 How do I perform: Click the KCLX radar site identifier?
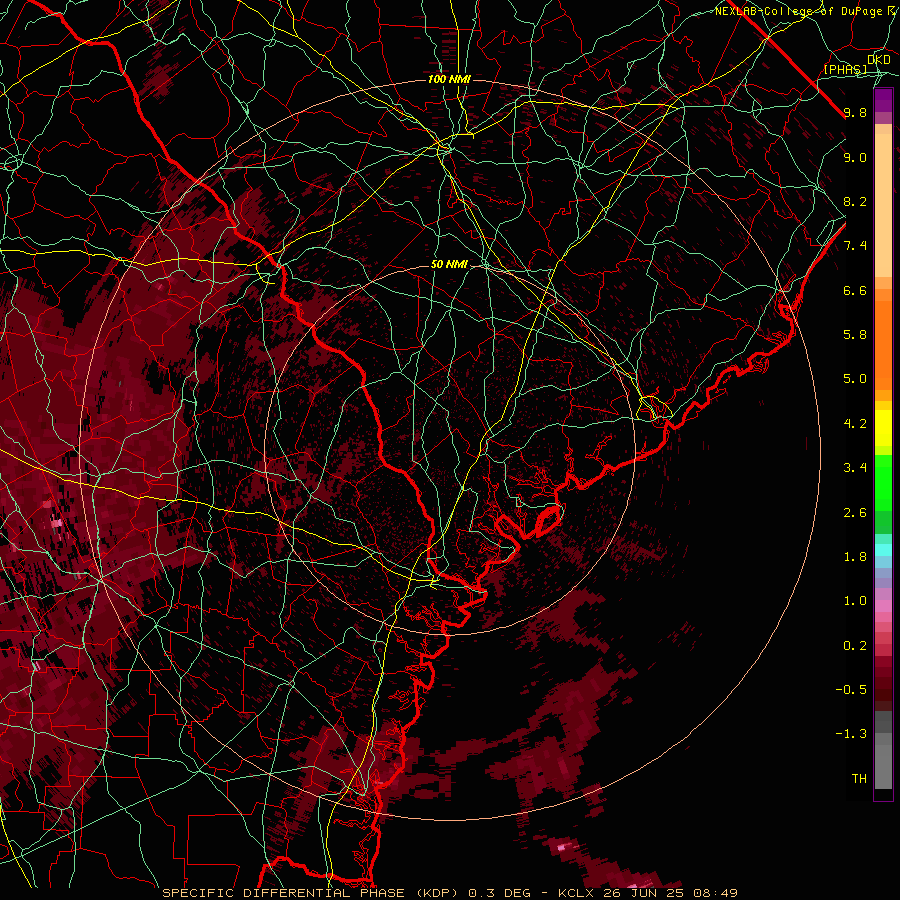[x=578, y=893]
